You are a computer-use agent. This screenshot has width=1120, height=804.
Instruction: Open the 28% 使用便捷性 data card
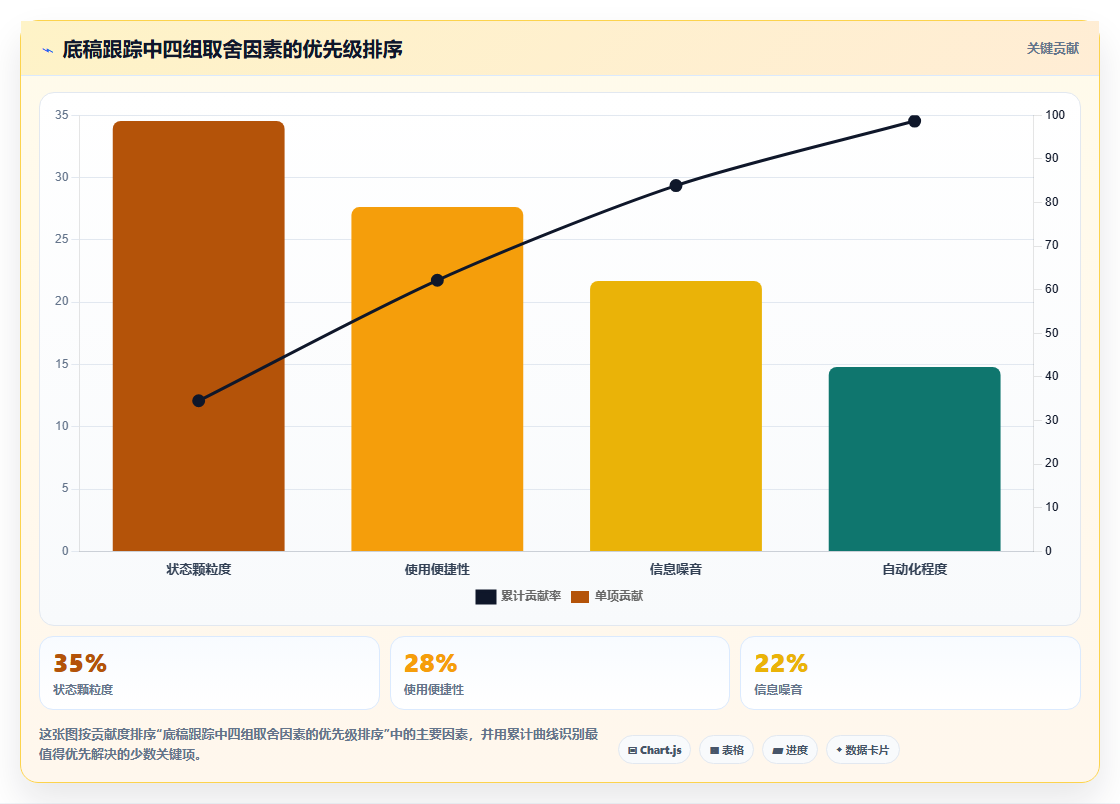coord(559,673)
